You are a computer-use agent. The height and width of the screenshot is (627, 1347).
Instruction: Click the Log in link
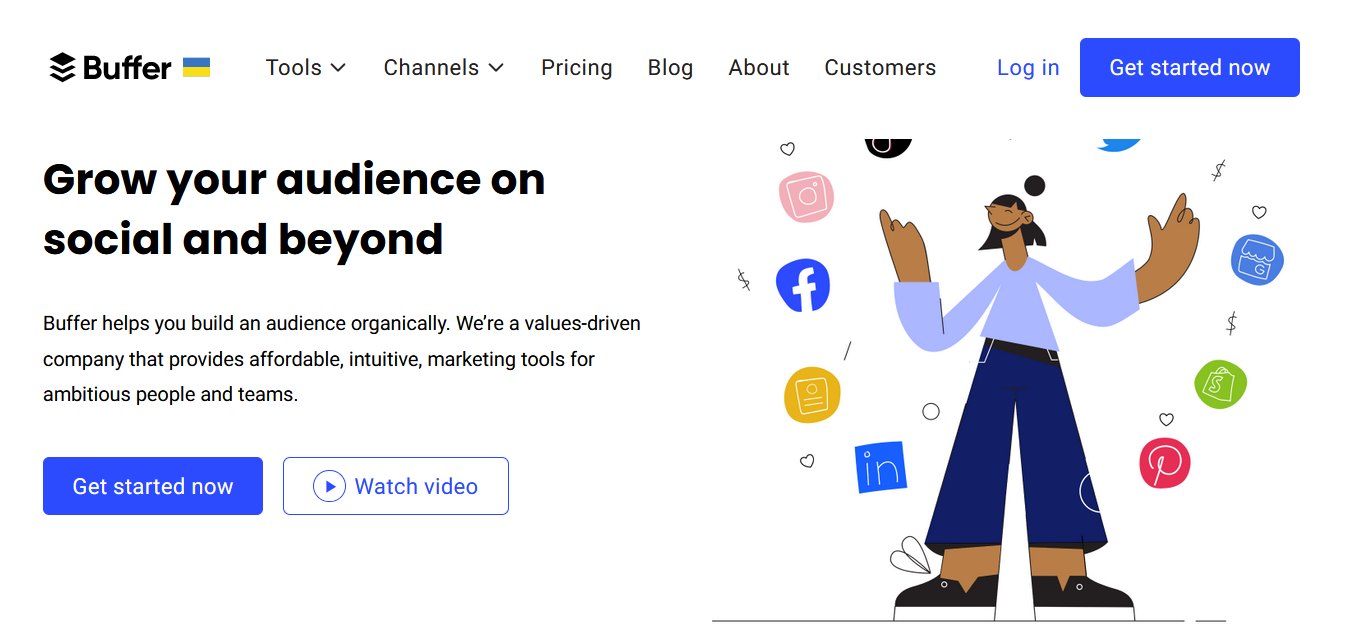[1028, 68]
